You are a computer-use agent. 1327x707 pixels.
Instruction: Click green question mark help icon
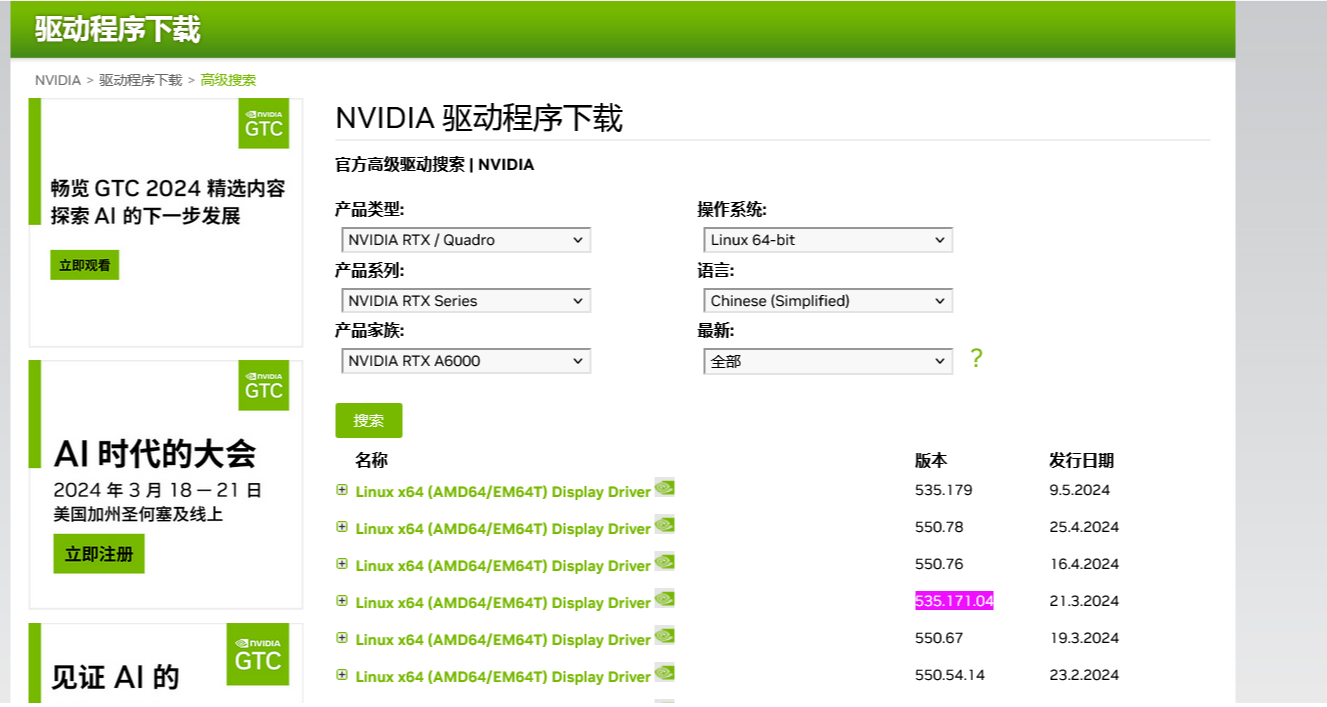976,359
